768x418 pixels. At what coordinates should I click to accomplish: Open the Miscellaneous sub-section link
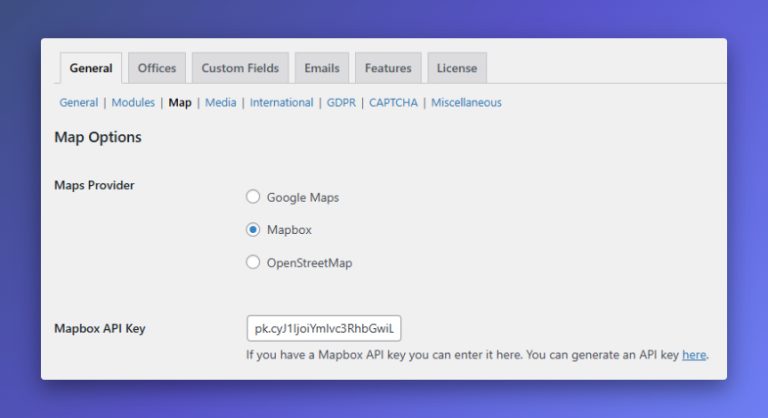[466, 102]
